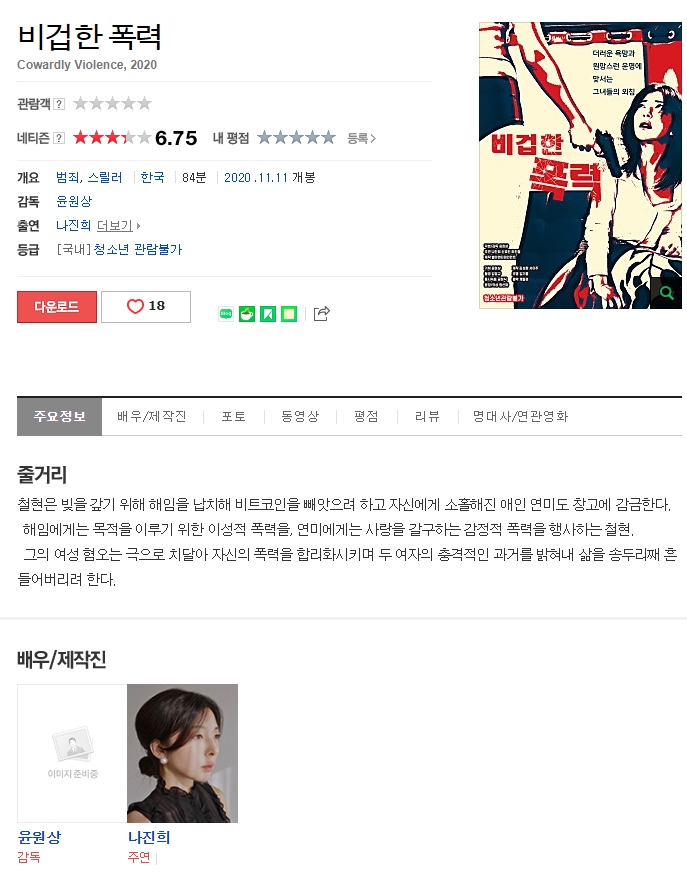Image resolution: width=687 pixels, height=878 pixels.
Task: Switch to the 배우/제작진 tab
Action: click(x=152, y=416)
